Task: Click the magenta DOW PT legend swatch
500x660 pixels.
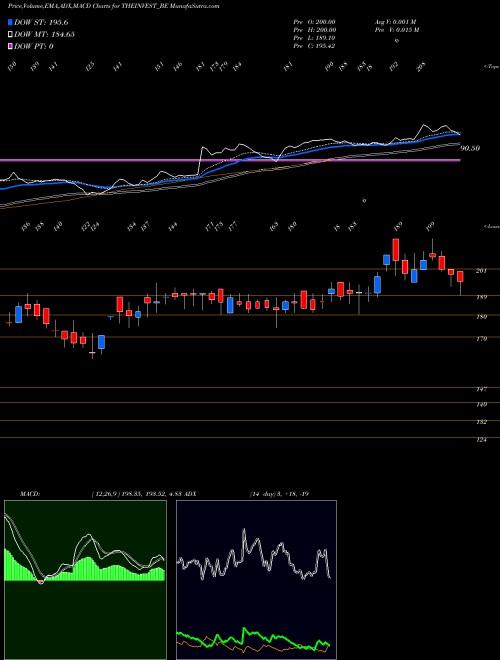Action: pos(10,46)
